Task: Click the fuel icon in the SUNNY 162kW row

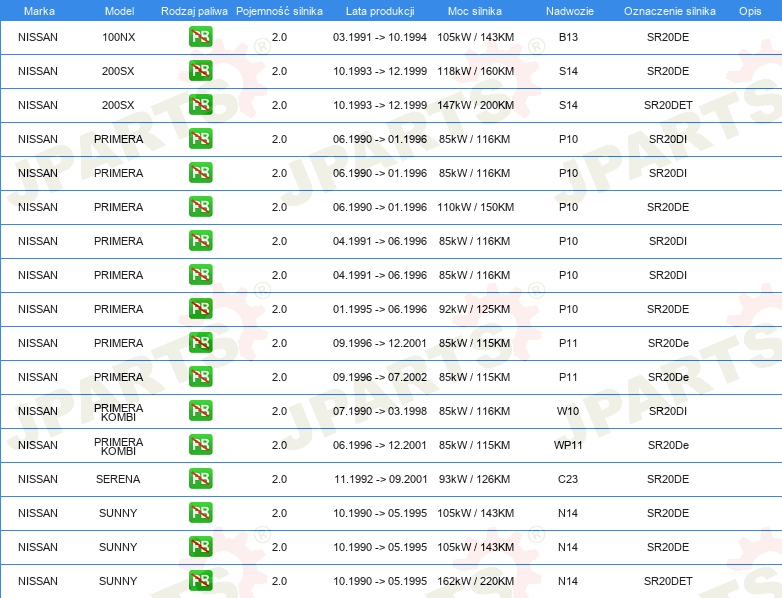Action: [200, 581]
